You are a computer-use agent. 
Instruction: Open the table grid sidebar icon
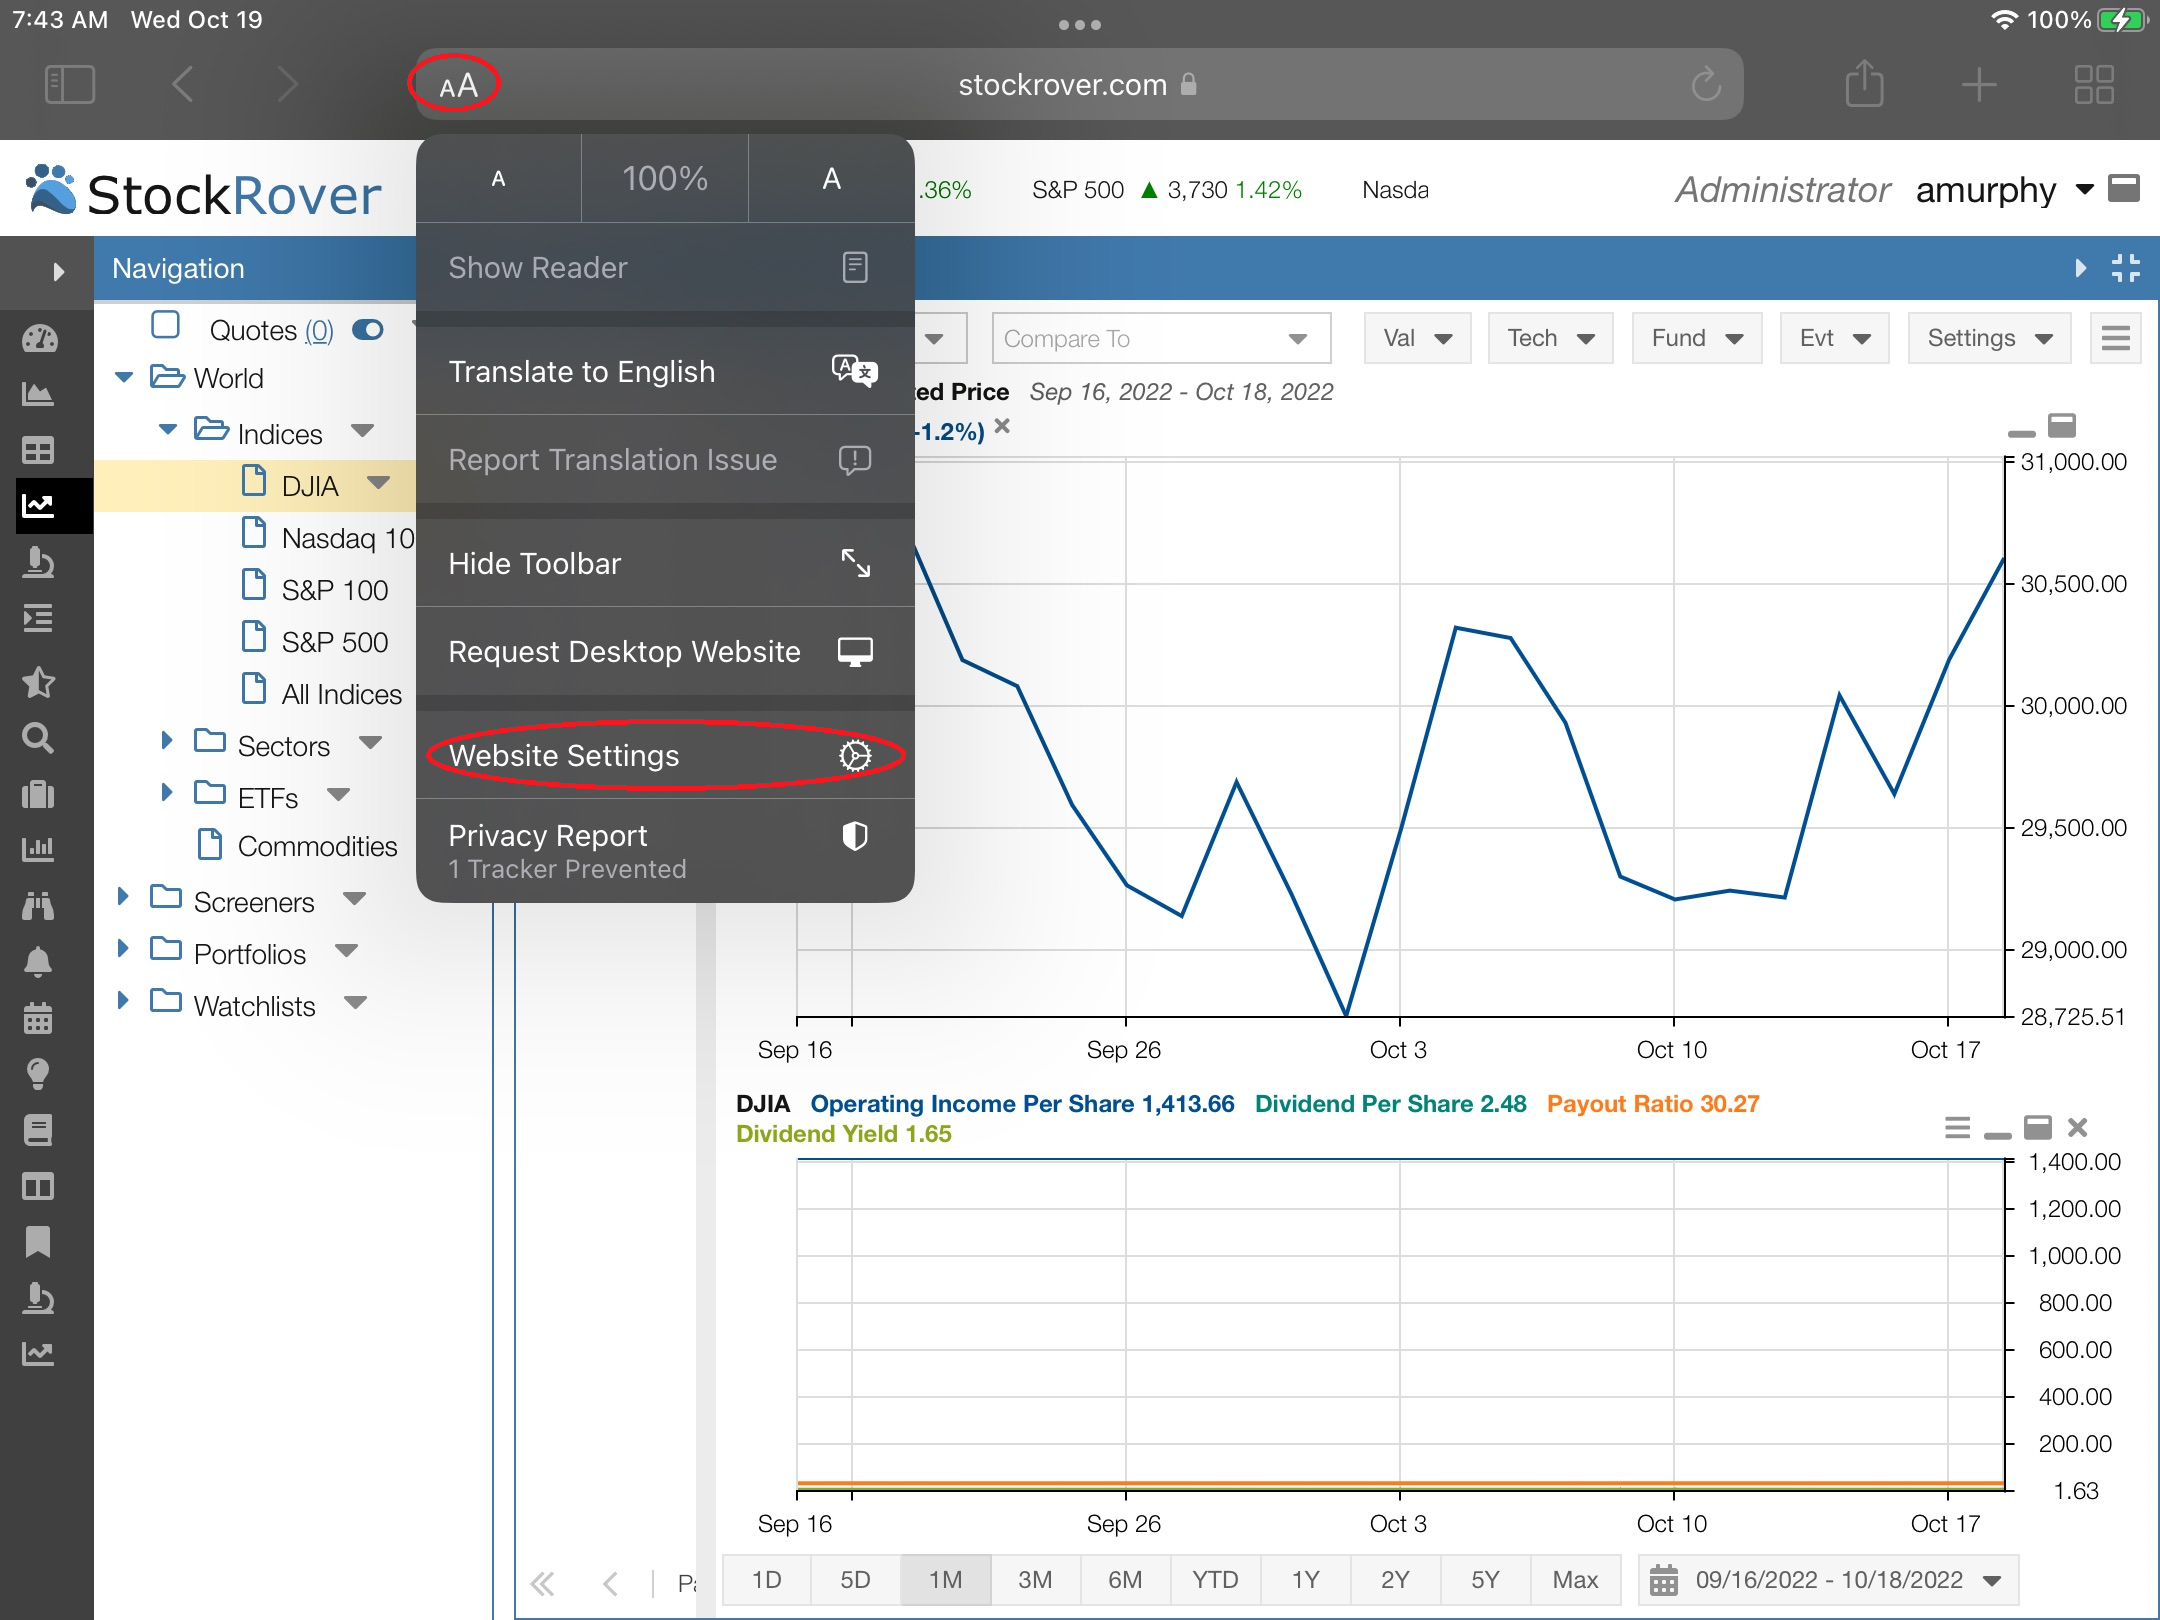coord(39,450)
